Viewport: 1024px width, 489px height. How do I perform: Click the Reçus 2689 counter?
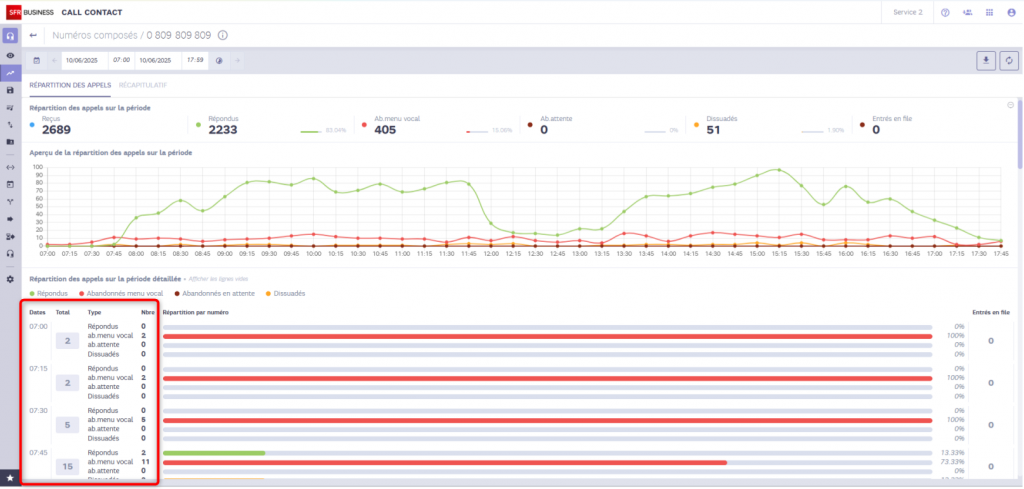tap(56, 125)
